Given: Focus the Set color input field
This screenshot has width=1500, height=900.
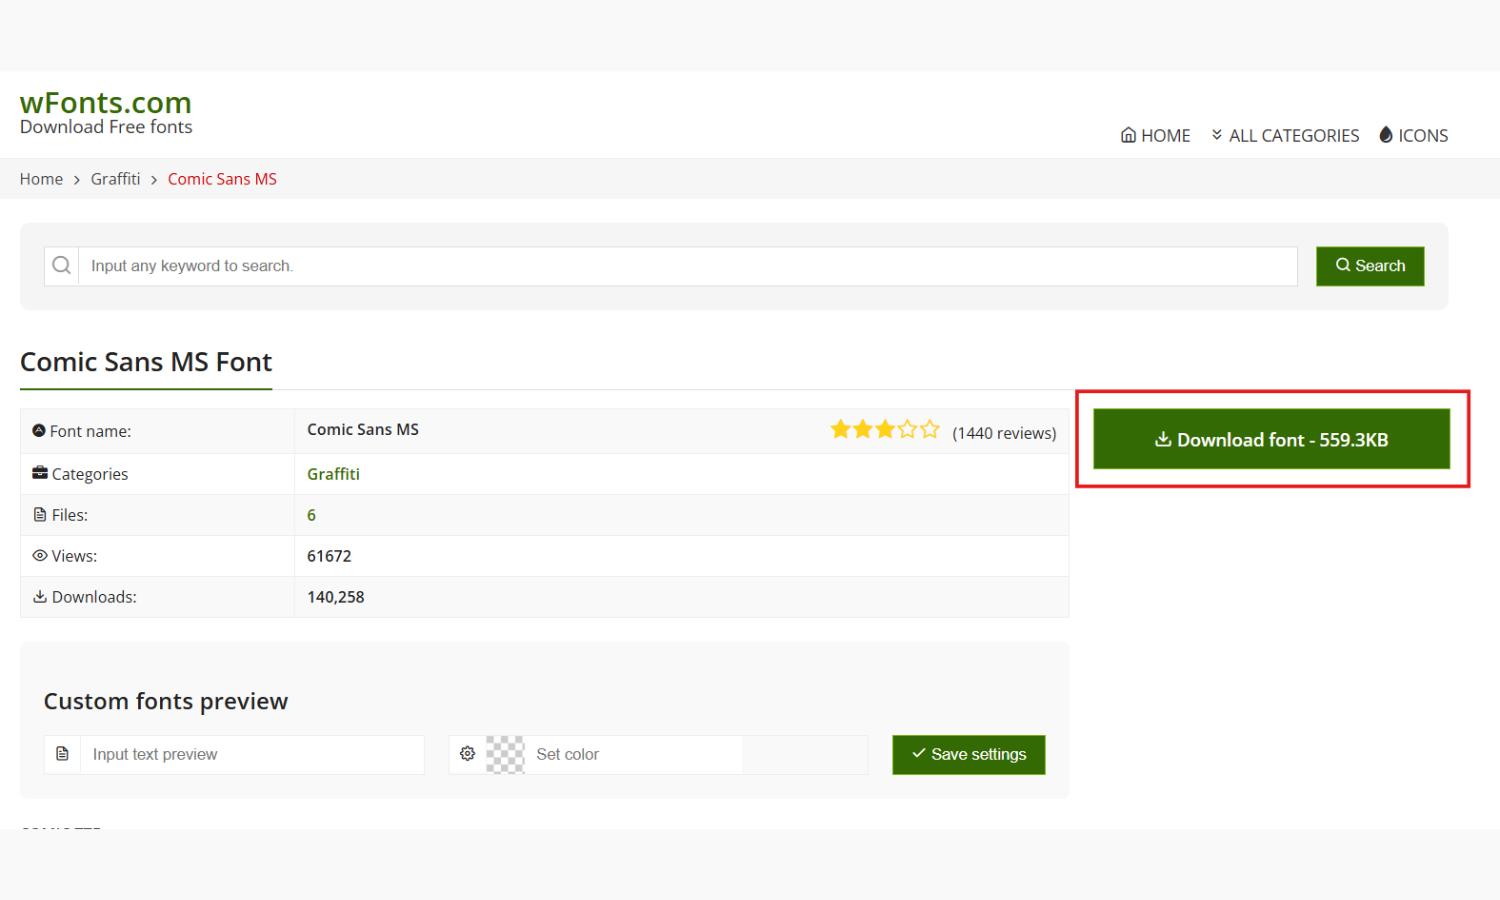Looking at the screenshot, I should tap(634, 755).
